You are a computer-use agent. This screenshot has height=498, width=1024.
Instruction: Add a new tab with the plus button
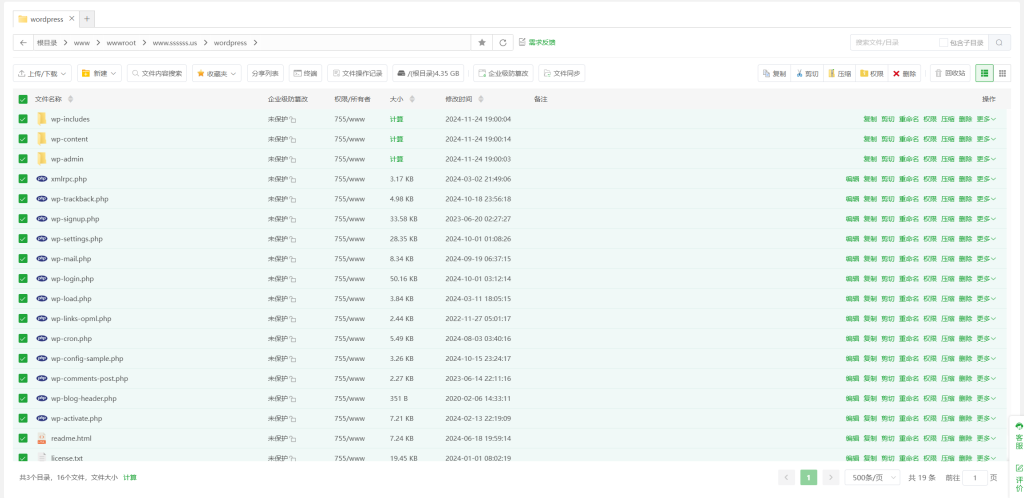[88, 19]
